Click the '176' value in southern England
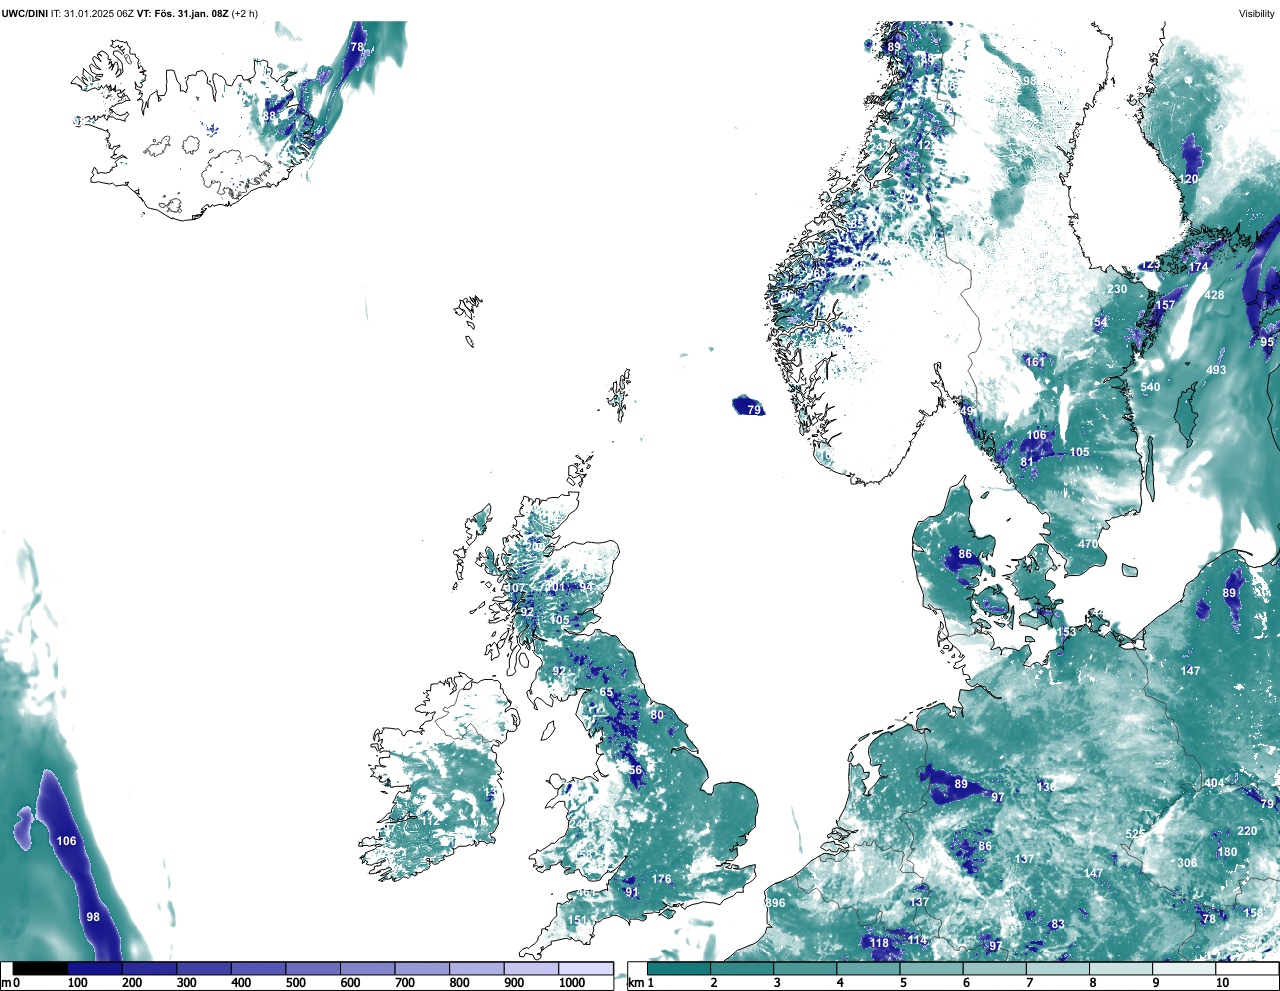This screenshot has width=1280, height=991. click(662, 879)
